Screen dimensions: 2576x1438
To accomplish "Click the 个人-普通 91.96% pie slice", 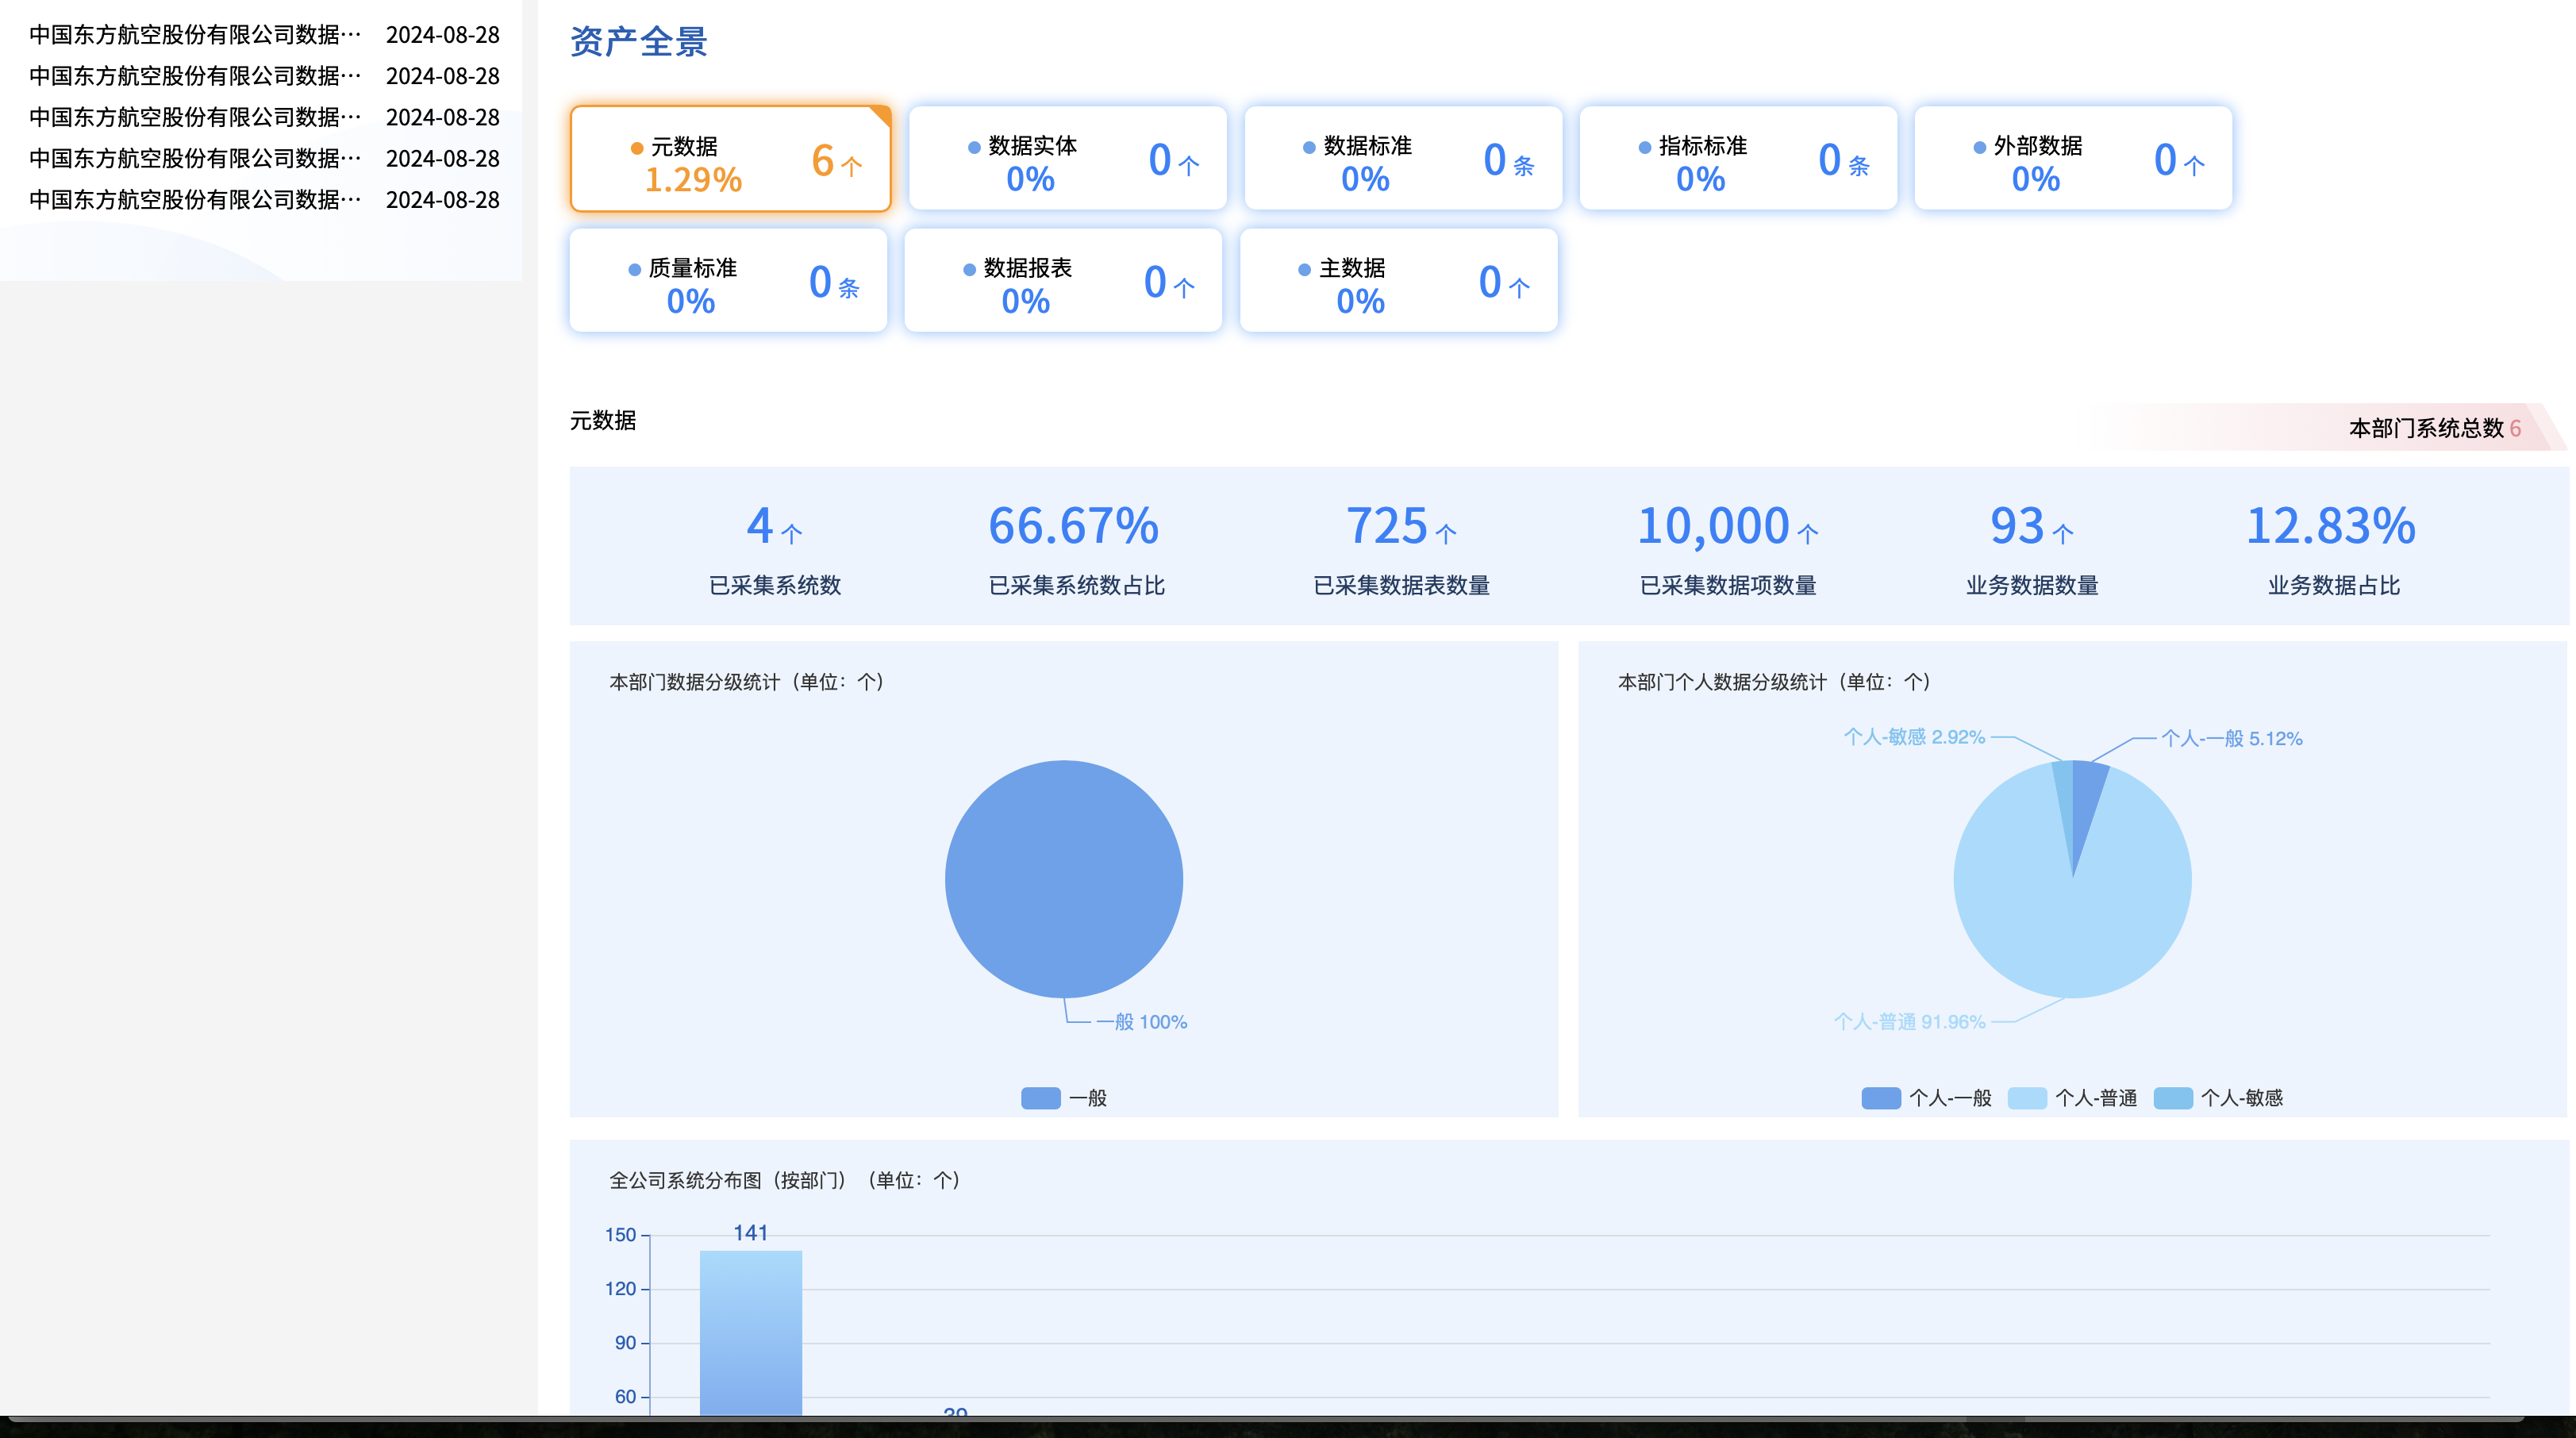I will click(2072, 930).
